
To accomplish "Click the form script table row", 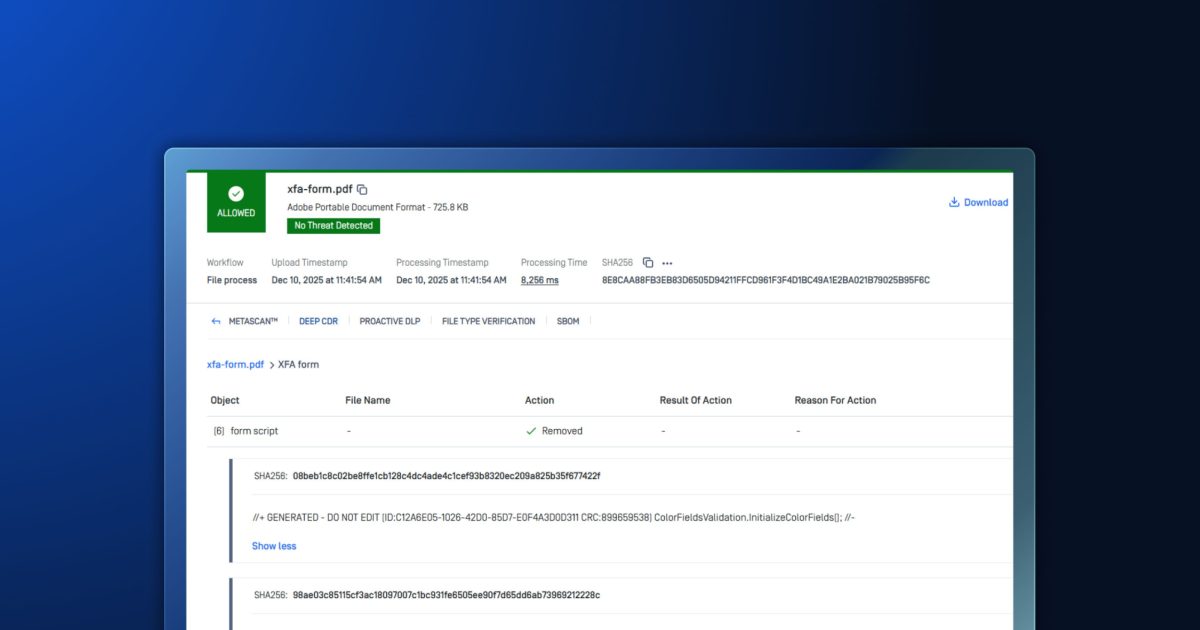I will [254, 431].
